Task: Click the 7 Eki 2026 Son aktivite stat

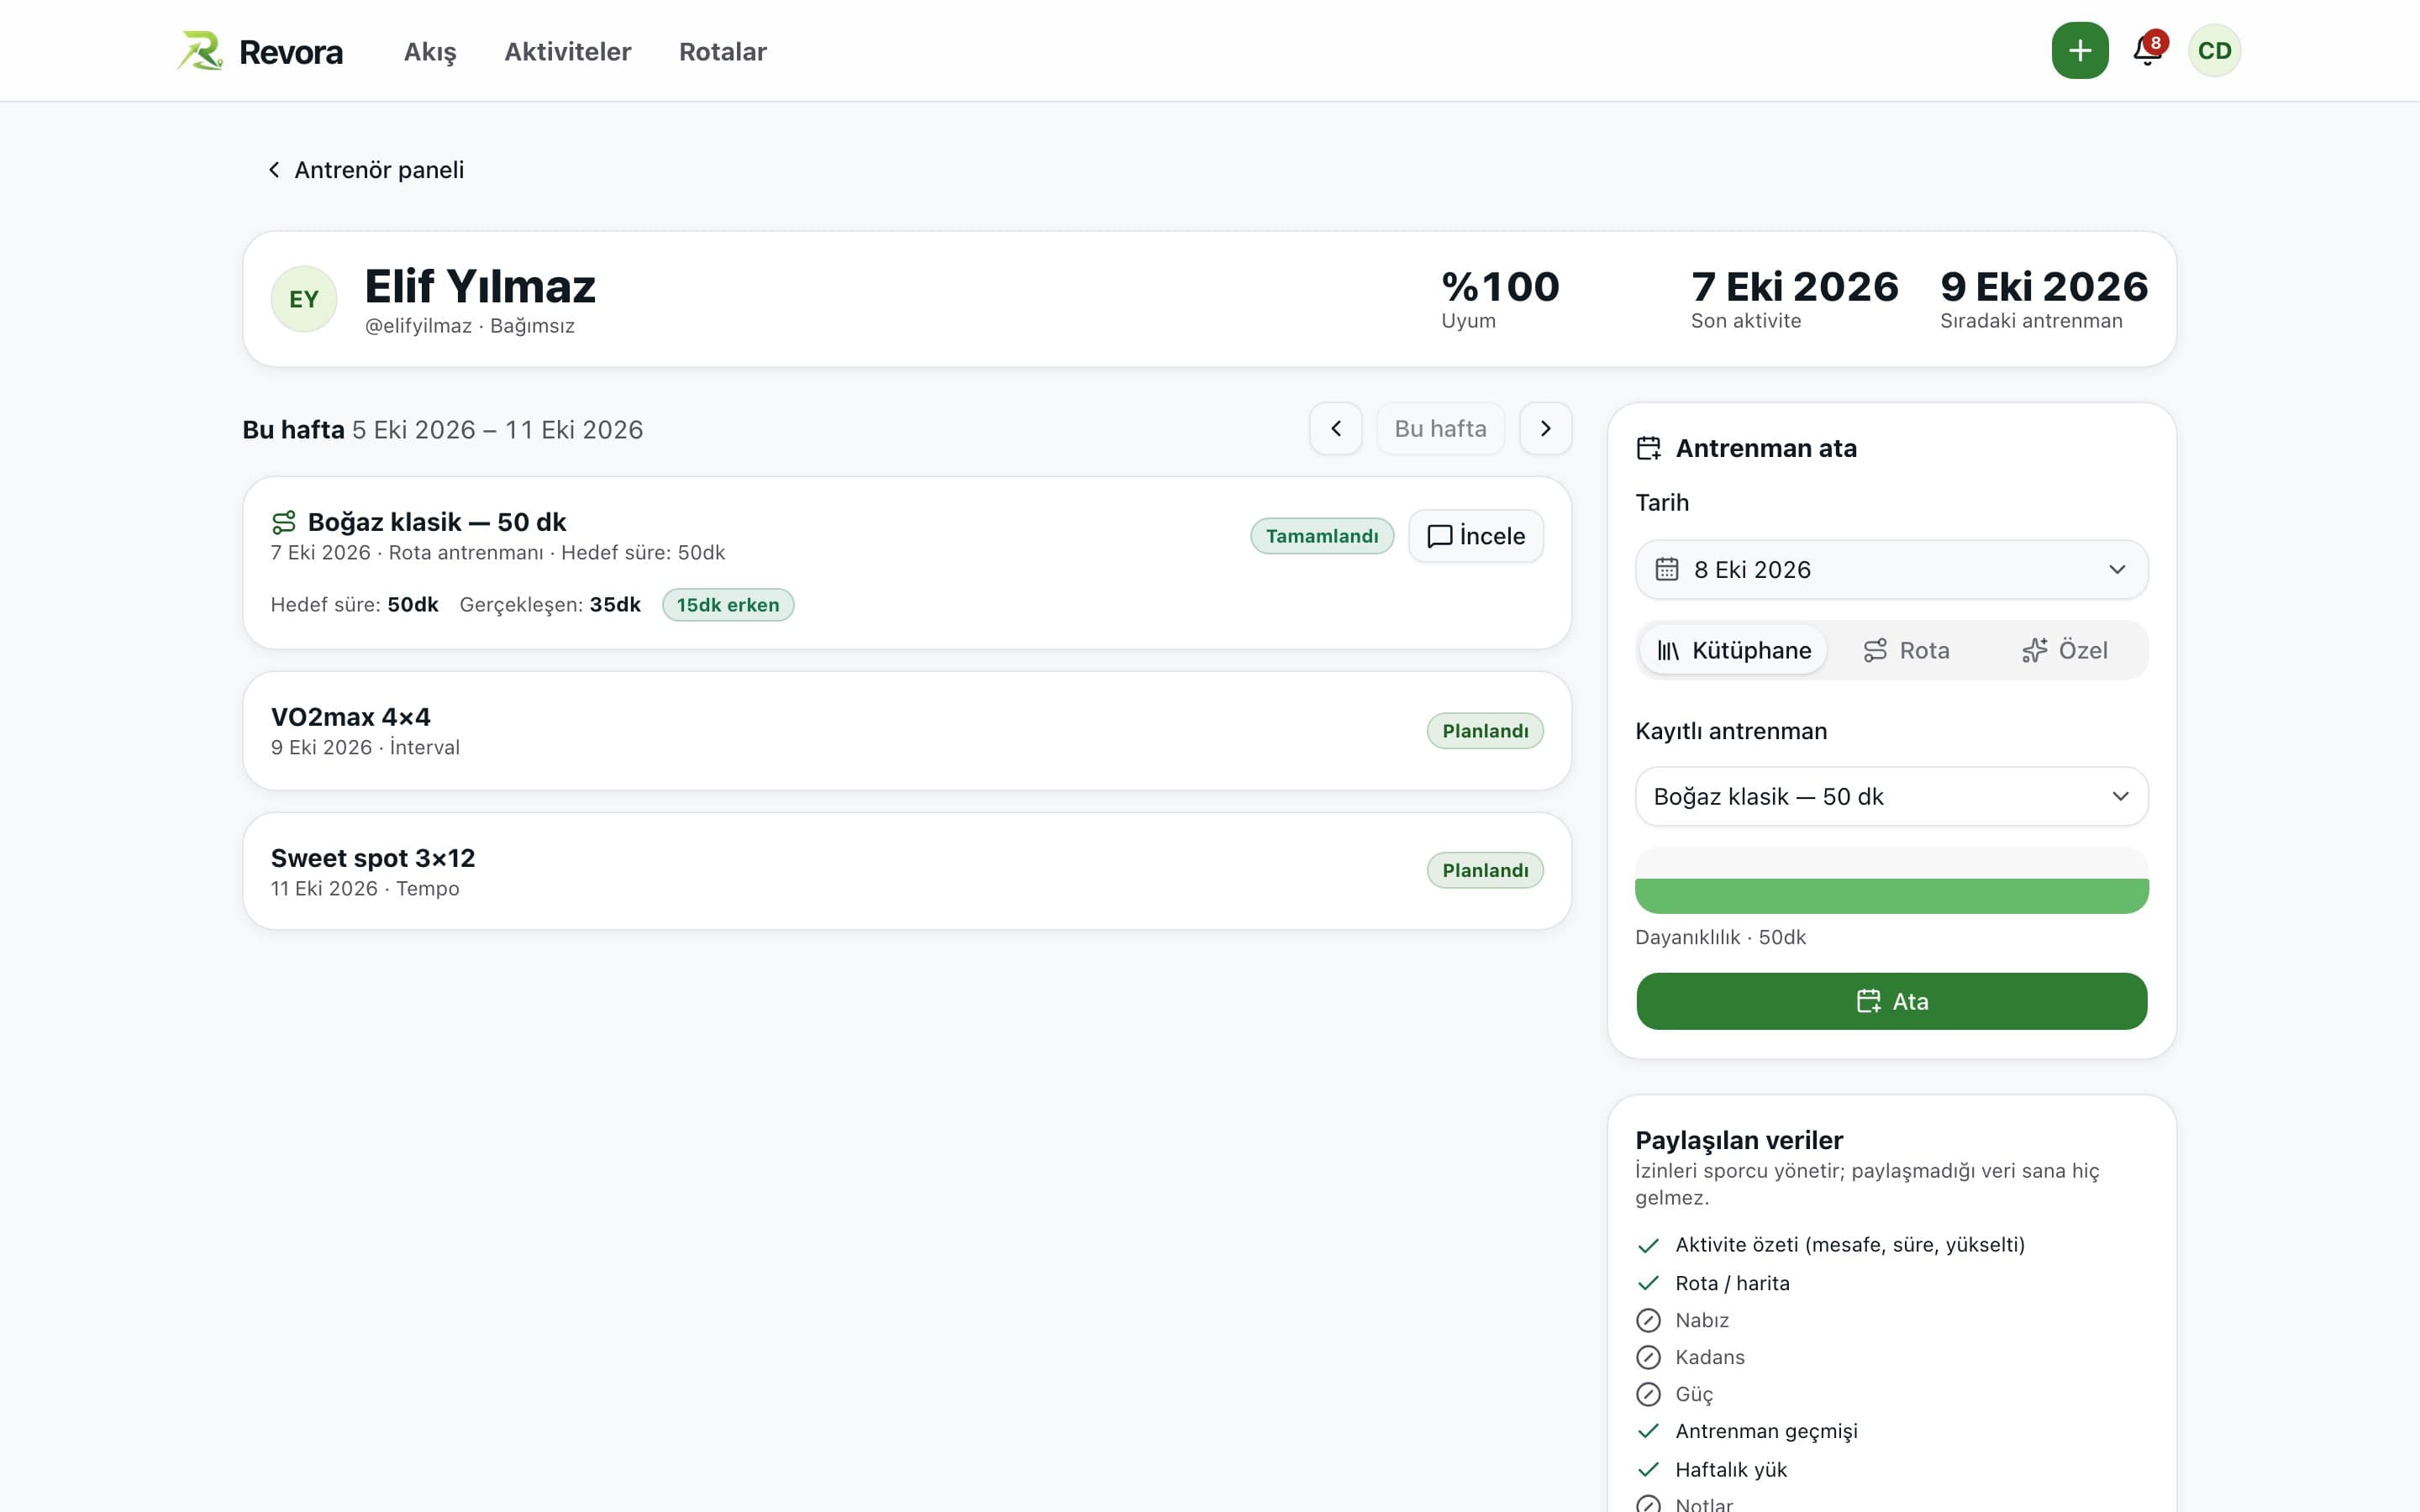Action: coord(1794,298)
